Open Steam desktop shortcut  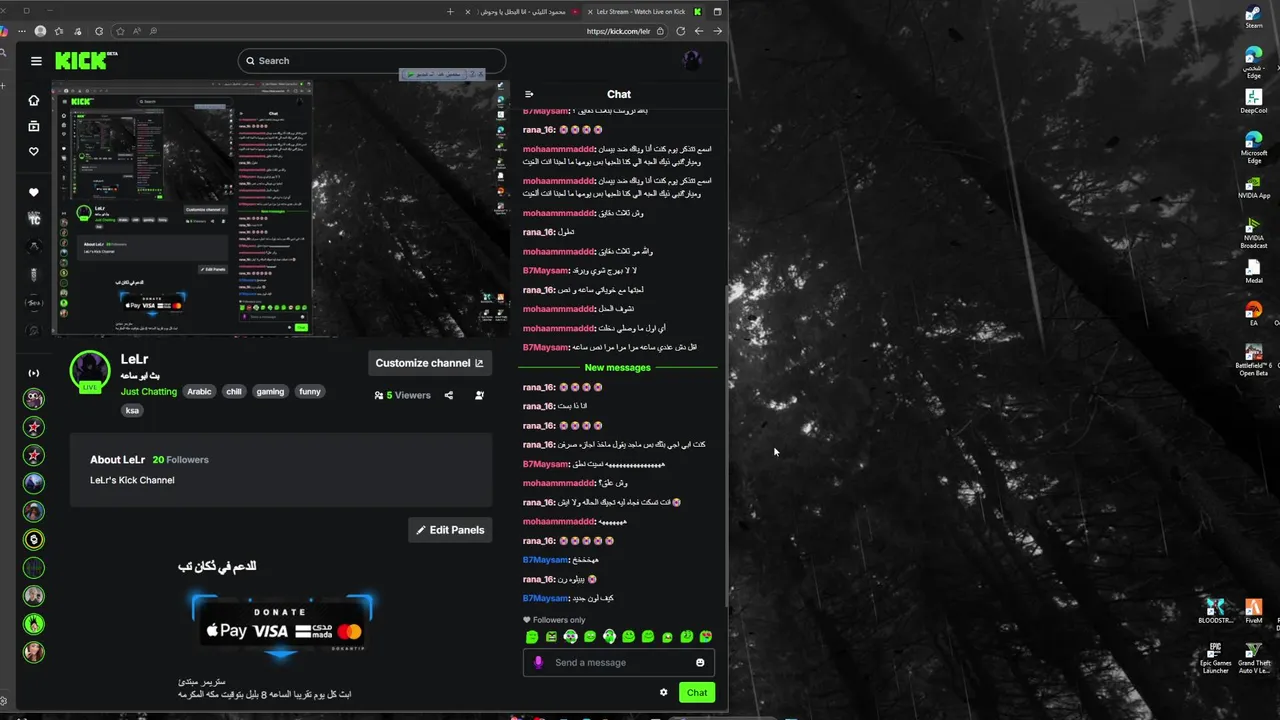tap(1254, 18)
